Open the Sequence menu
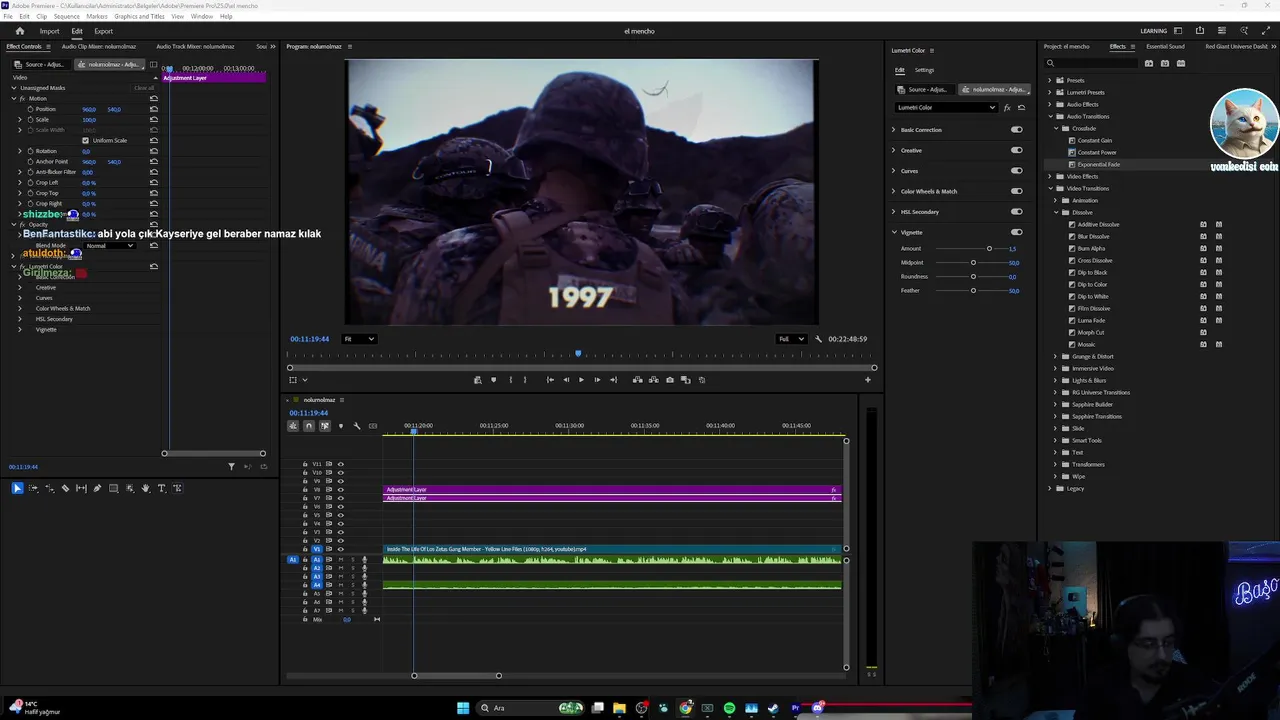Viewport: 1280px width, 720px height. coord(66,16)
